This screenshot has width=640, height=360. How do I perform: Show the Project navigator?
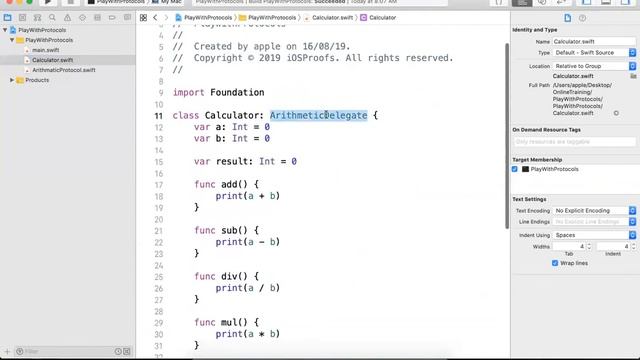[x=7, y=18]
